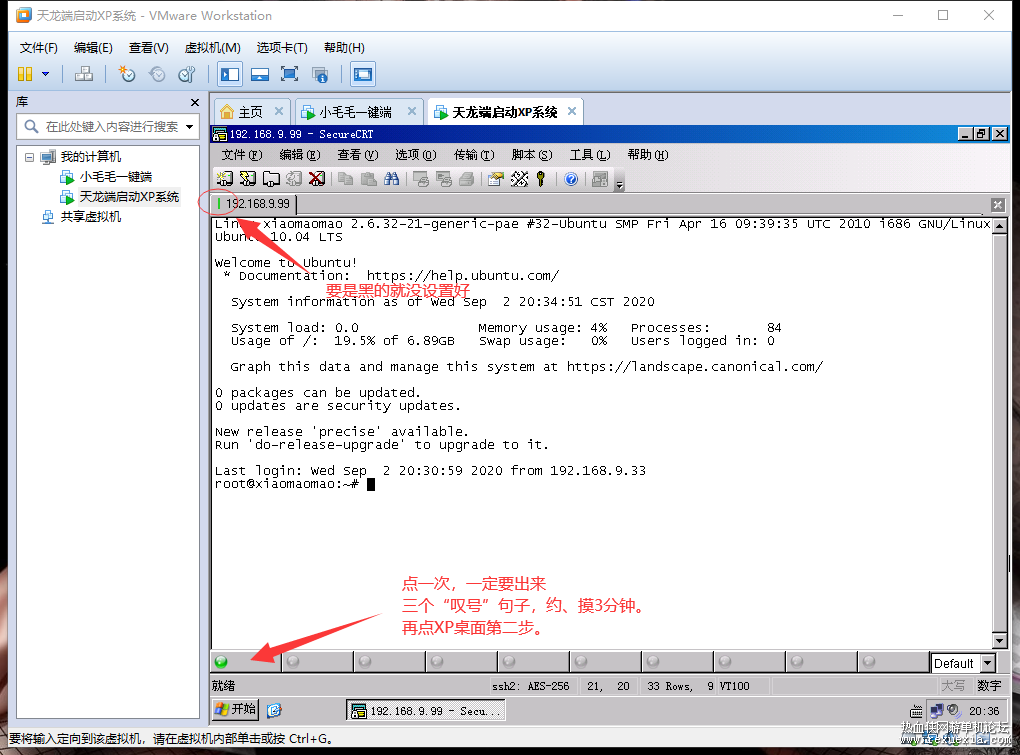Switch to the 主页 tab
Image resolution: width=1020 pixels, height=755 pixels.
250,112
